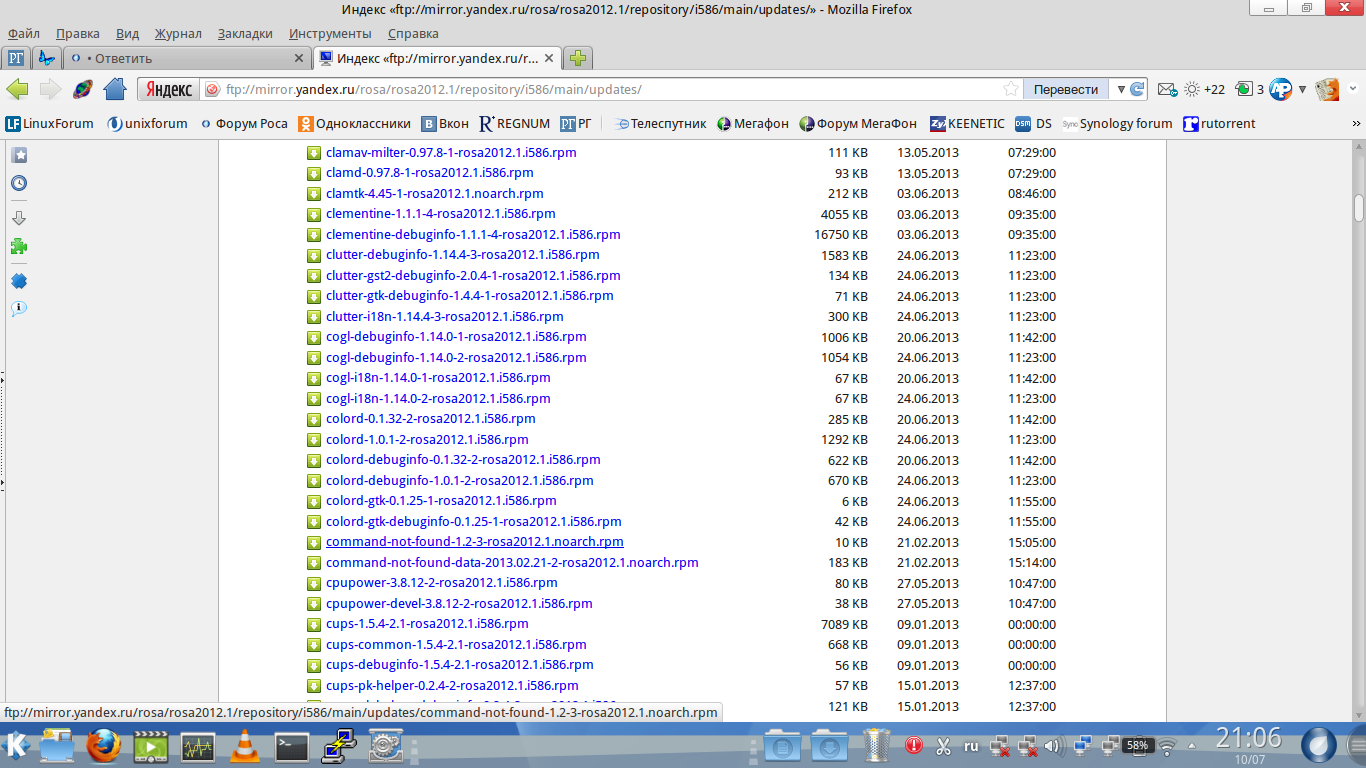Screen dimensions: 1366x768
Task: Open add-ons via green puzzle icon
Action: pos(18,246)
